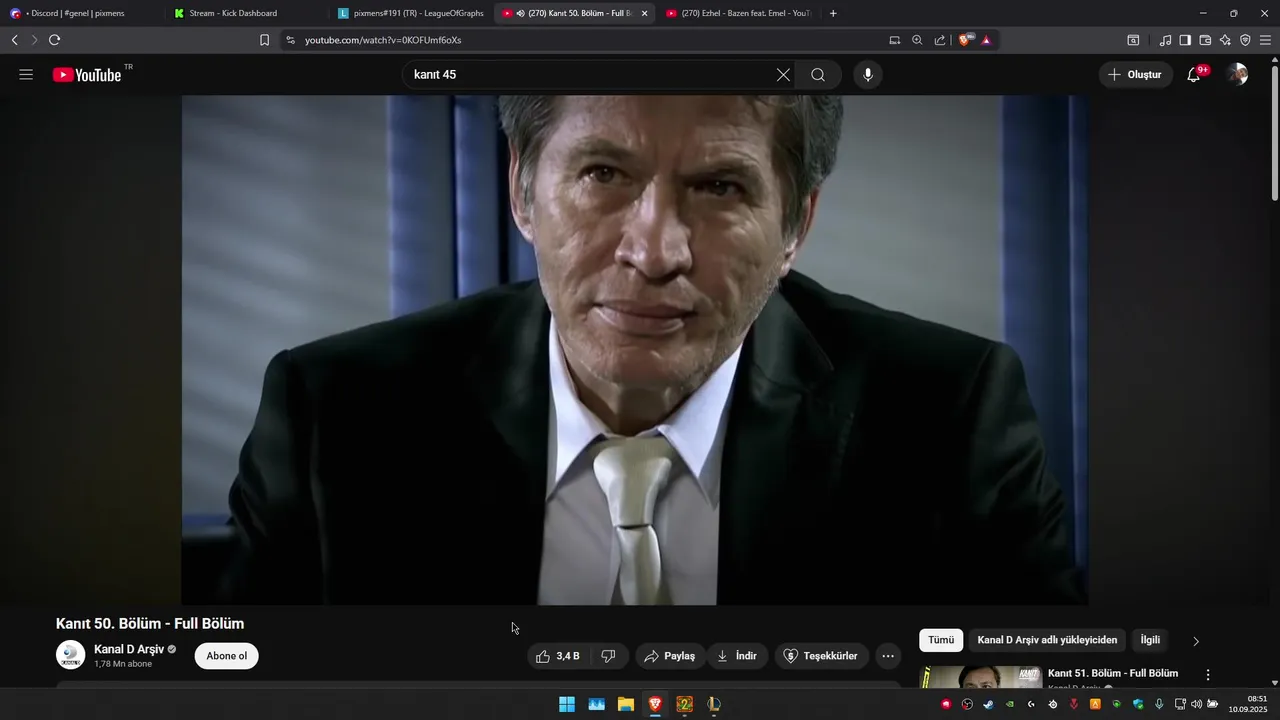
Task: Open options for Kanıt 51. Bölüm video
Action: coord(1208,675)
